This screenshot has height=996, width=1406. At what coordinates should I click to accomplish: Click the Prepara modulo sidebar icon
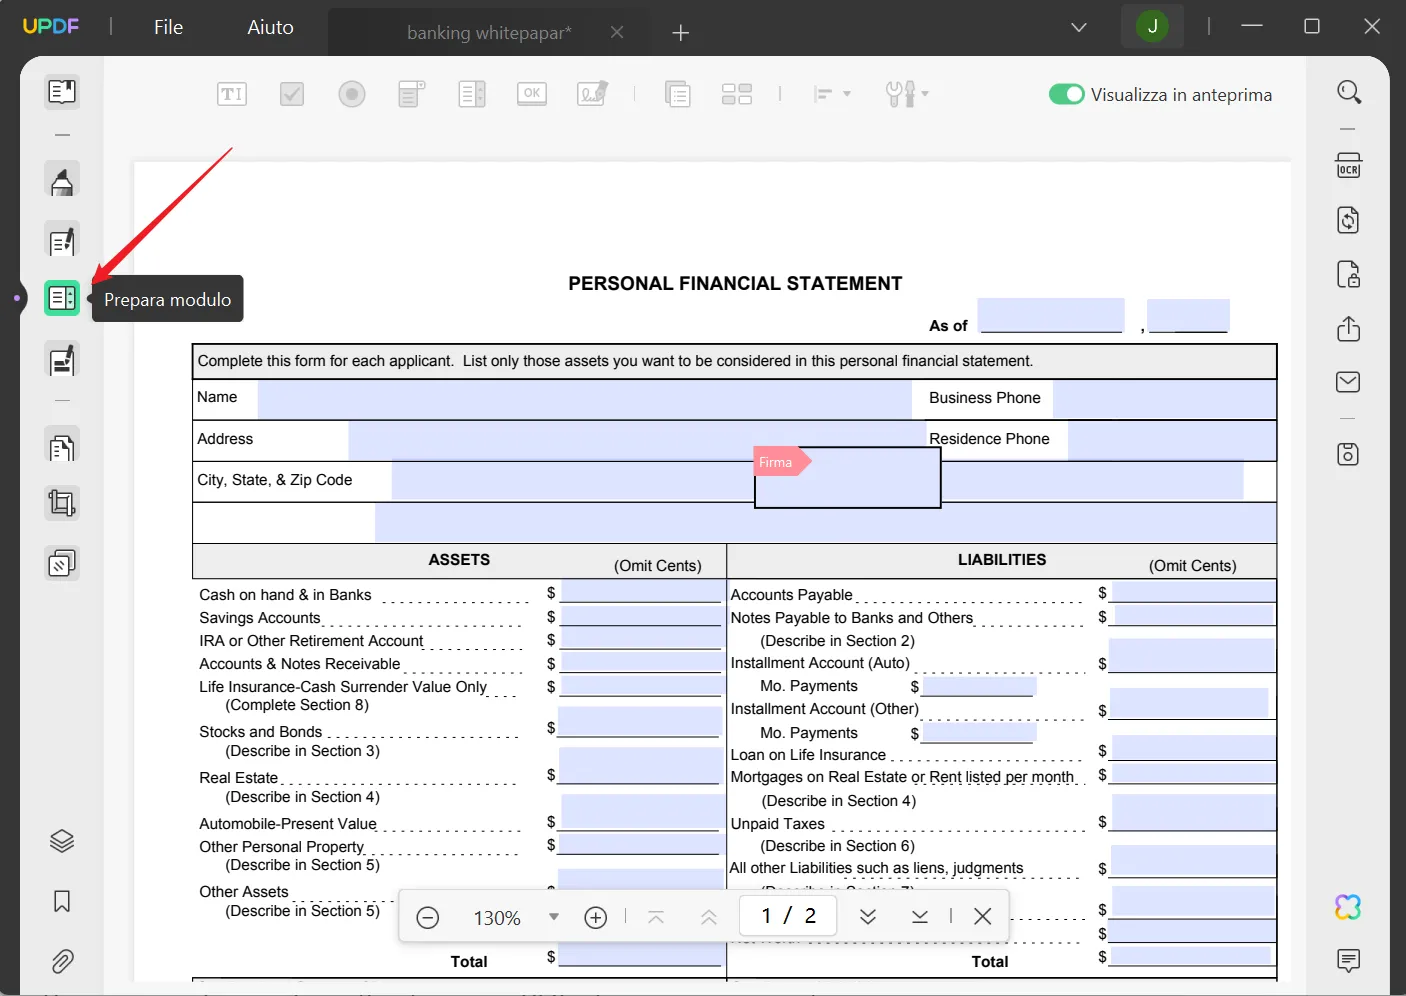point(62,298)
